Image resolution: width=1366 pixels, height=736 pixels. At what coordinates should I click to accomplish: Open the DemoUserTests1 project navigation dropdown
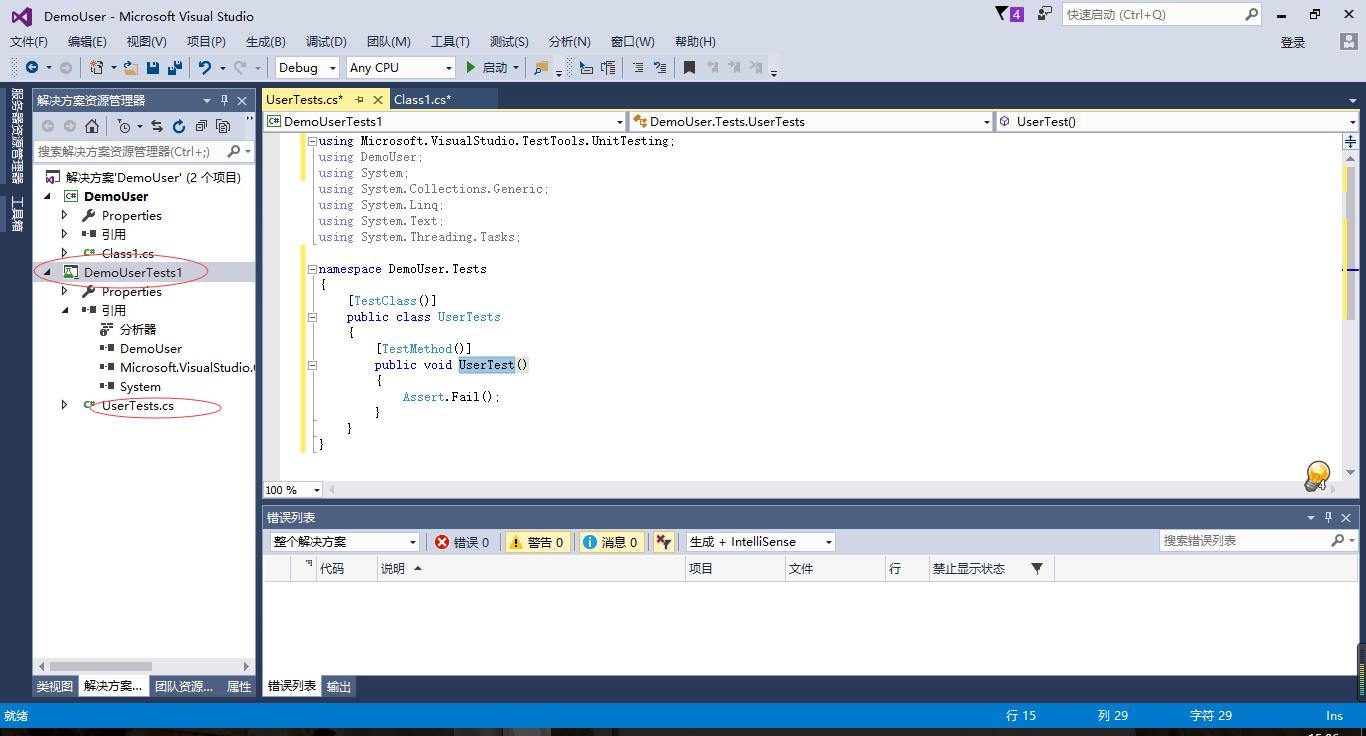tap(445, 121)
